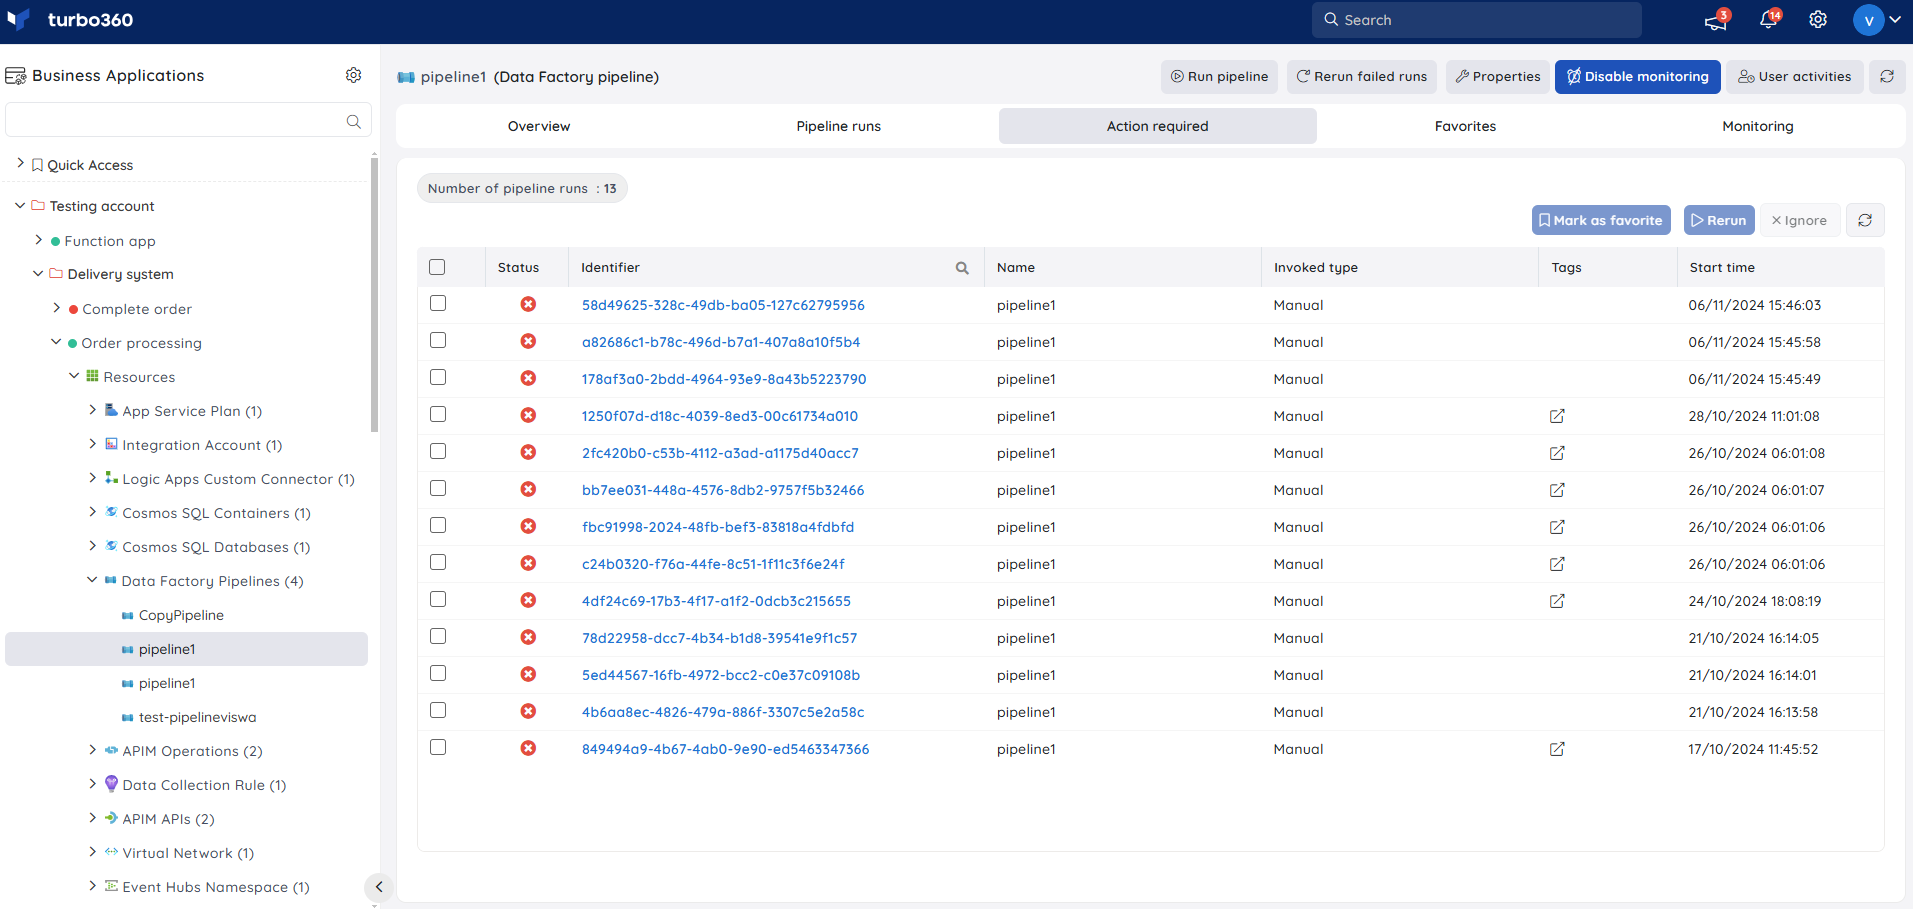Switch to the Pipeline runs tab
The image size is (1913, 909).
pos(839,126)
